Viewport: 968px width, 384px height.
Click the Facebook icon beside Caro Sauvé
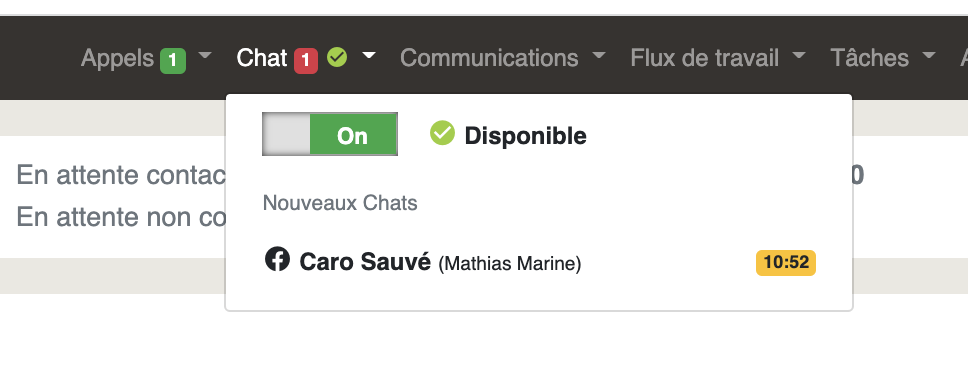click(277, 259)
